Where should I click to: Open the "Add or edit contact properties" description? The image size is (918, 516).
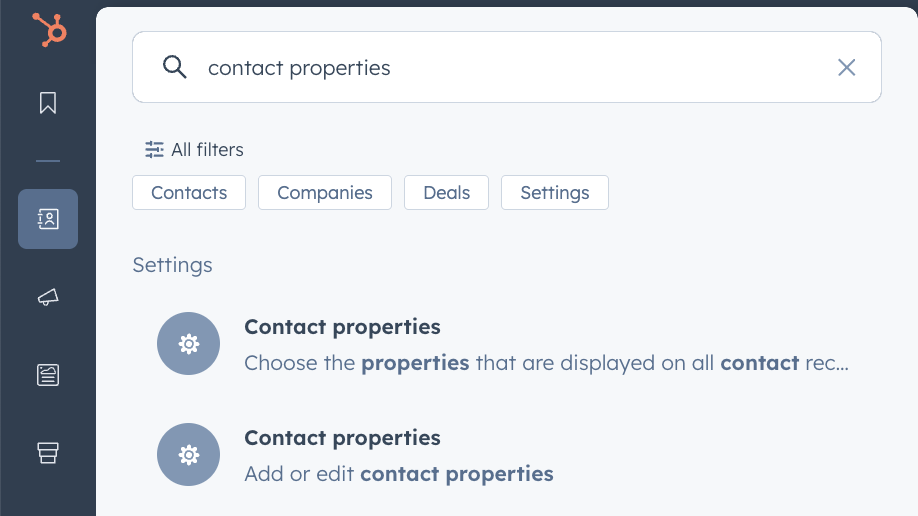398,474
